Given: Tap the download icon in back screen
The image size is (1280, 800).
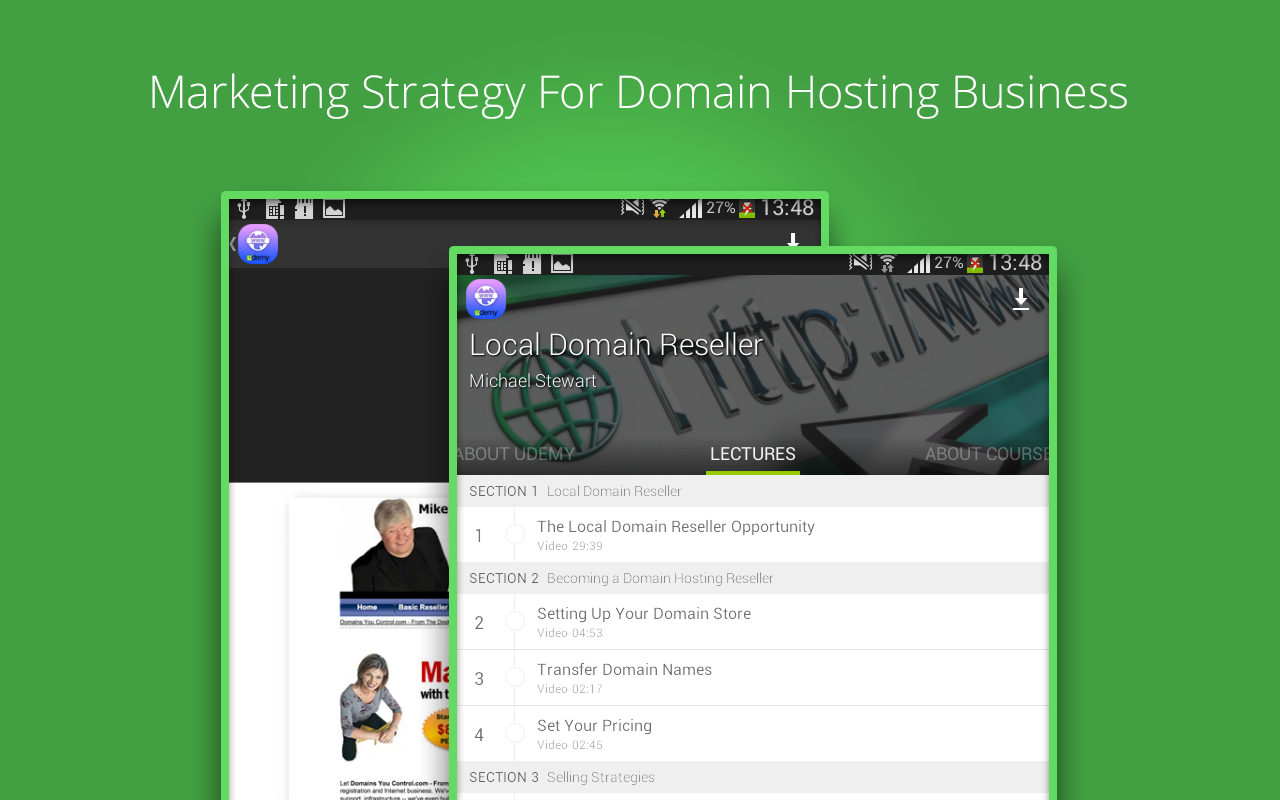Looking at the screenshot, I should pyautogui.click(x=793, y=241).
